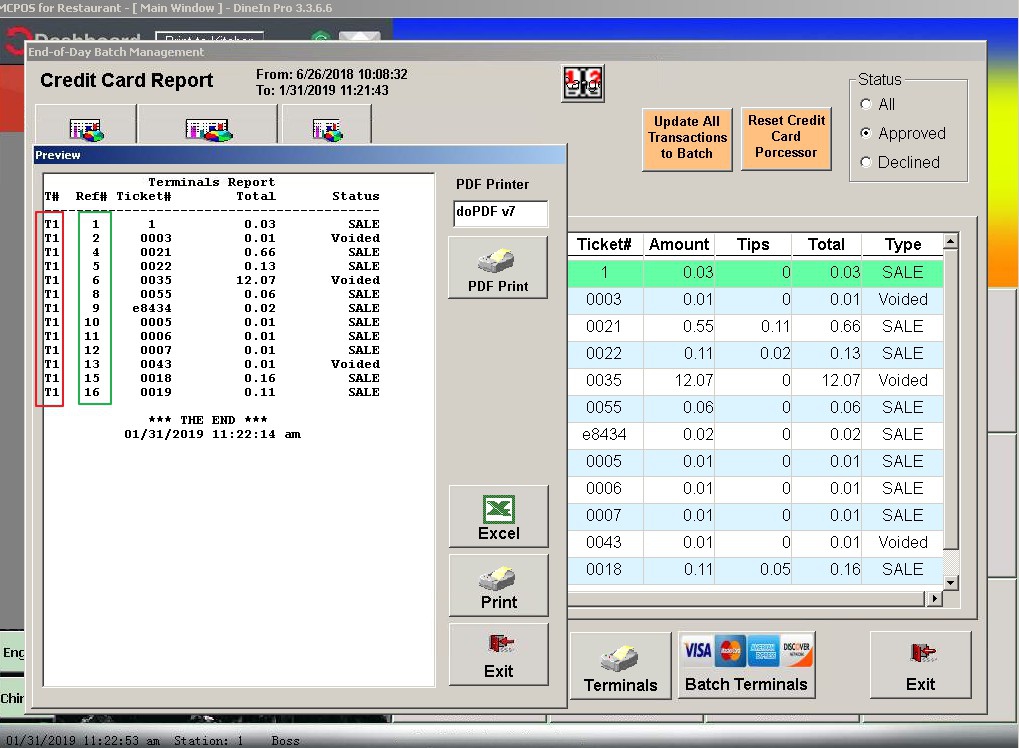
Task: Click the 12.07 amount cell
Action: [679, 380]
